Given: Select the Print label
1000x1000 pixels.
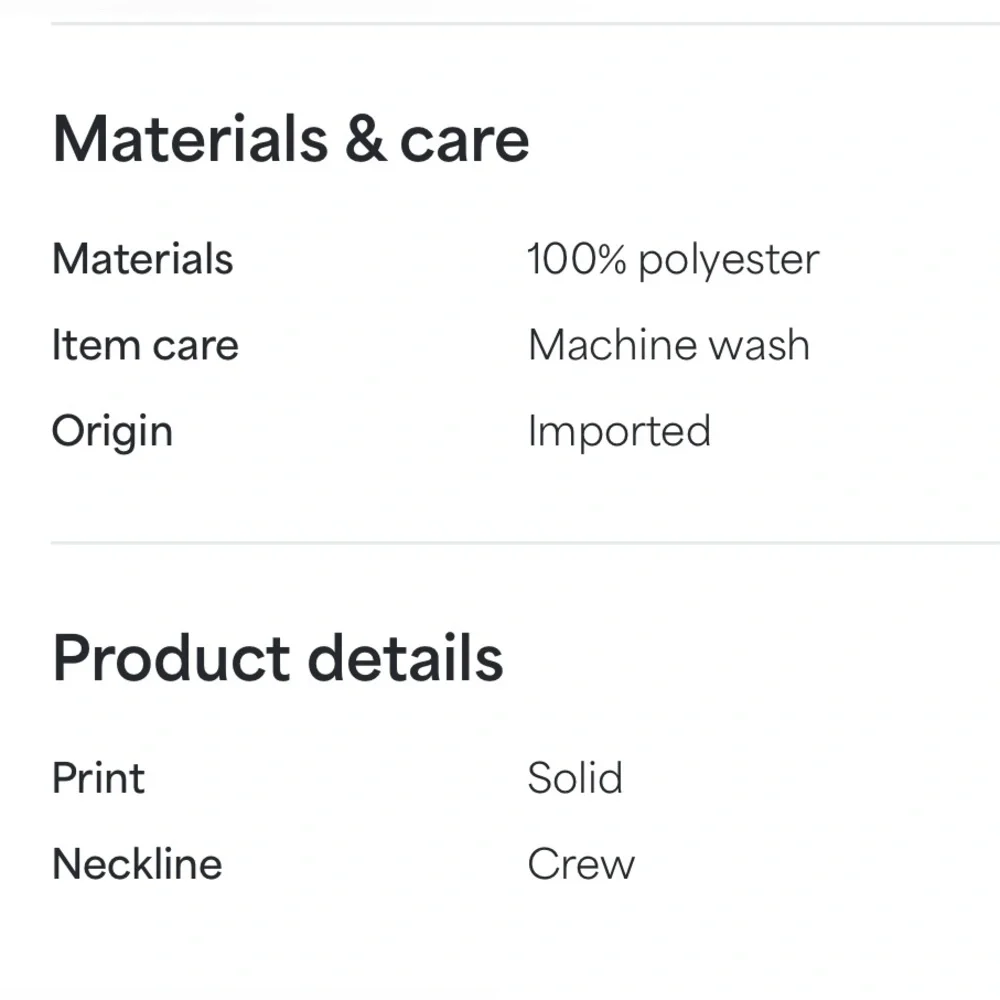Looking at the screenshot, I should [x=98, y=779].
